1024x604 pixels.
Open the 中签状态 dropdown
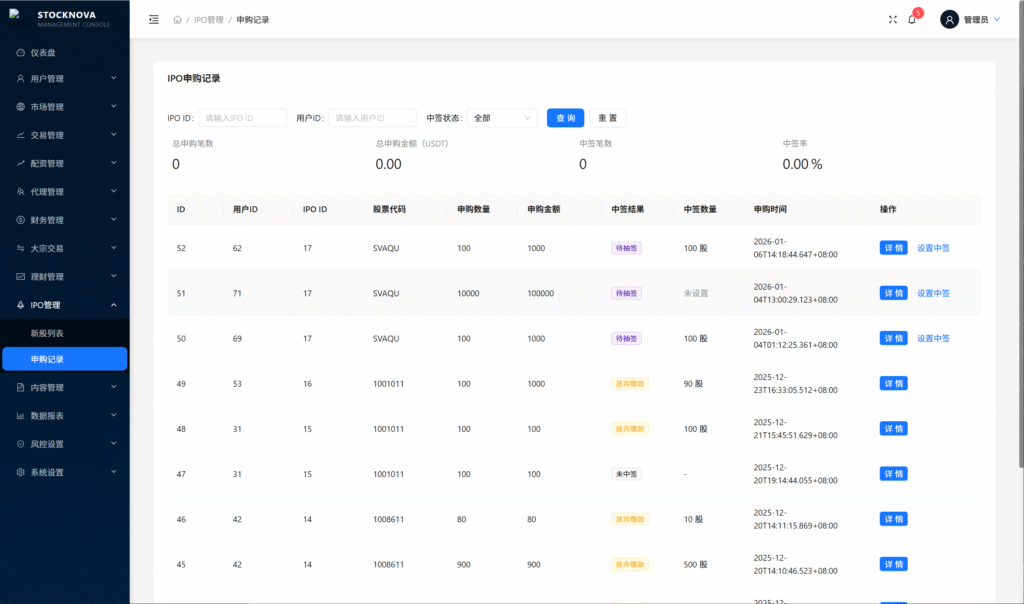pos(502,118)
